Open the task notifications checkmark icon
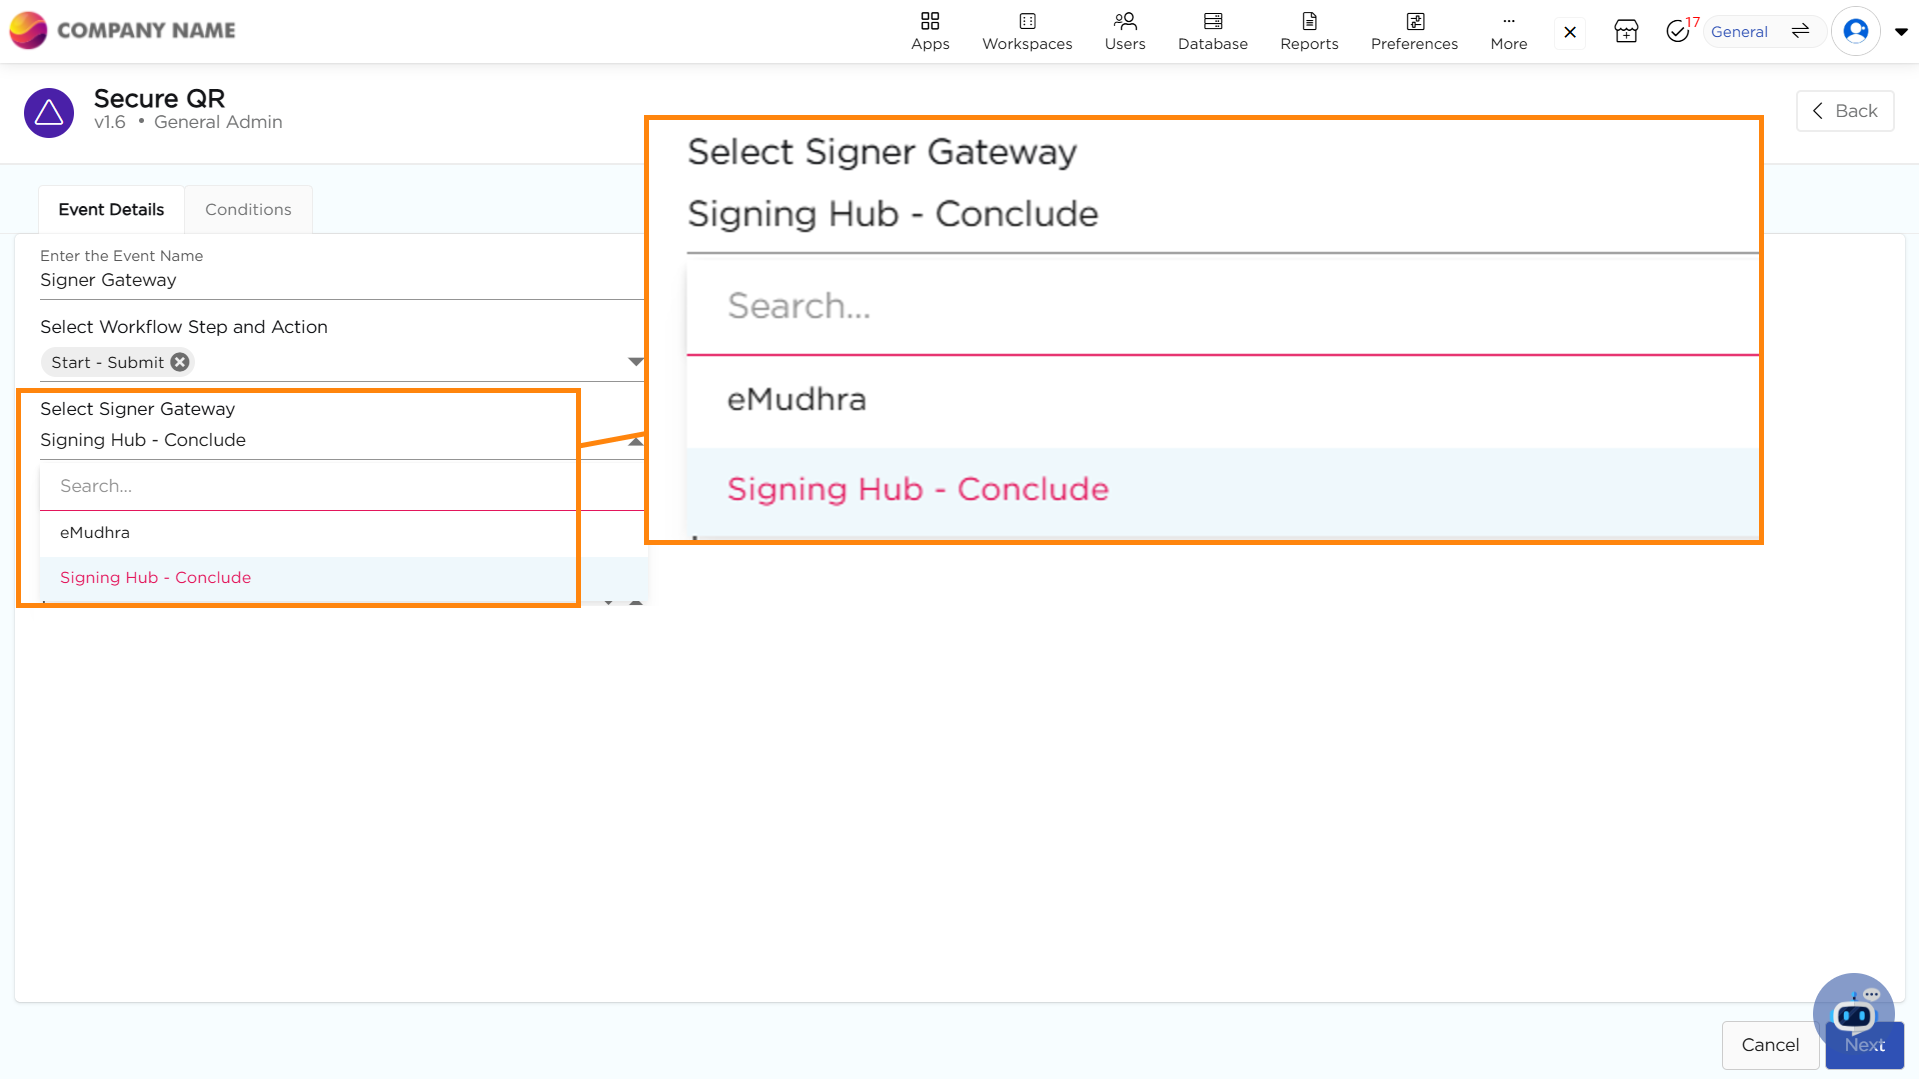The width and height of the screenshot is (1919, 1079). point(1678,31)
